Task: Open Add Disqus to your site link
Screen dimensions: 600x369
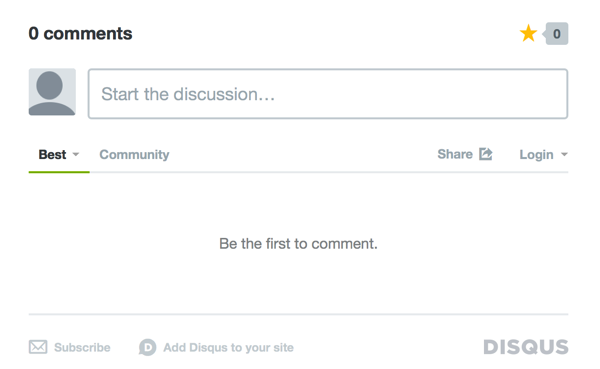Action: [228, 348]
